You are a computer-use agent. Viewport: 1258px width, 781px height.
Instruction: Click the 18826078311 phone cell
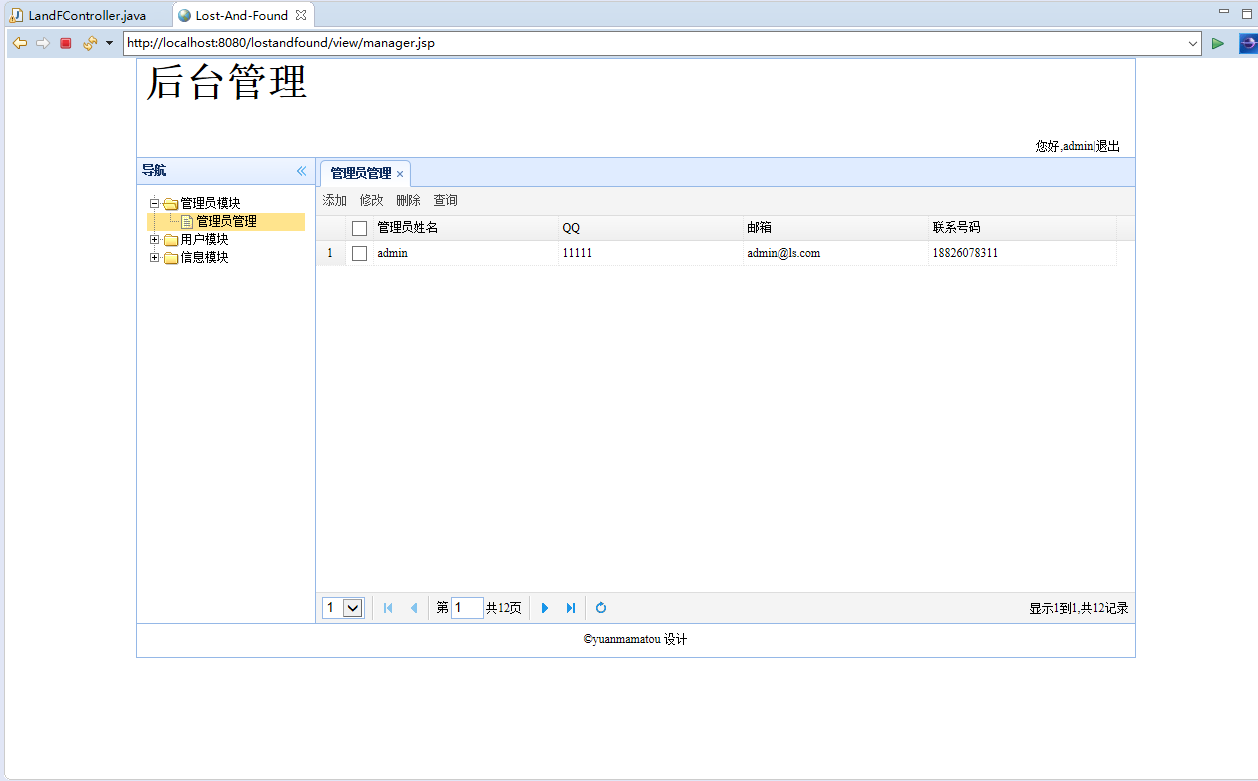click(x=1022, y=253)
